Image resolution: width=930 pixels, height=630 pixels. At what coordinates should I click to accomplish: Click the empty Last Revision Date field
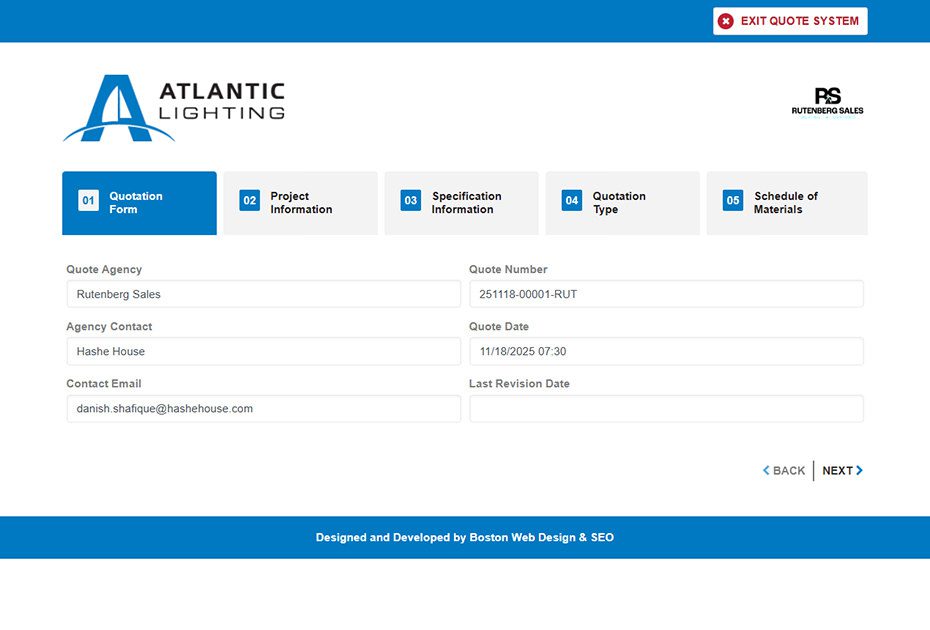pyautogui.click(x=666, y=408)
